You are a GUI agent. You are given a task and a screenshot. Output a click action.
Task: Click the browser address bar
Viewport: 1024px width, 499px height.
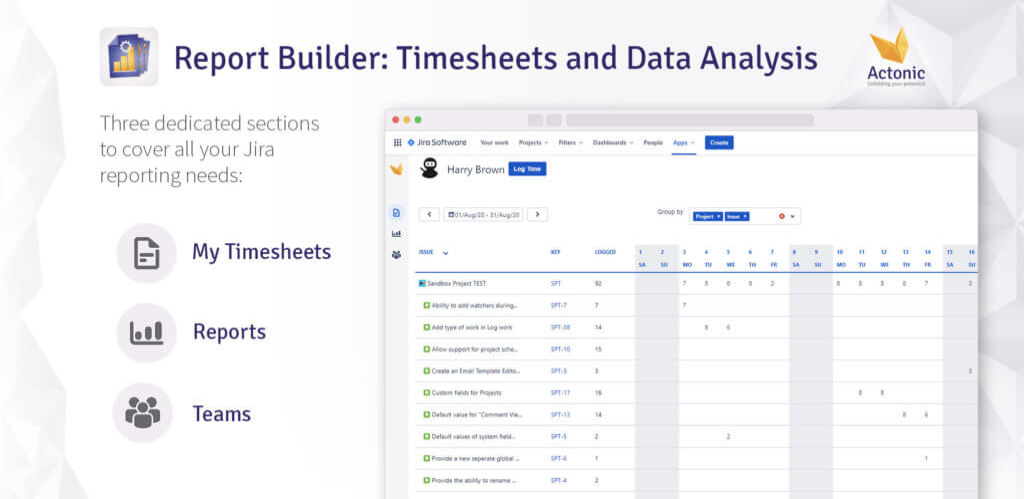(x=690, y=120)
